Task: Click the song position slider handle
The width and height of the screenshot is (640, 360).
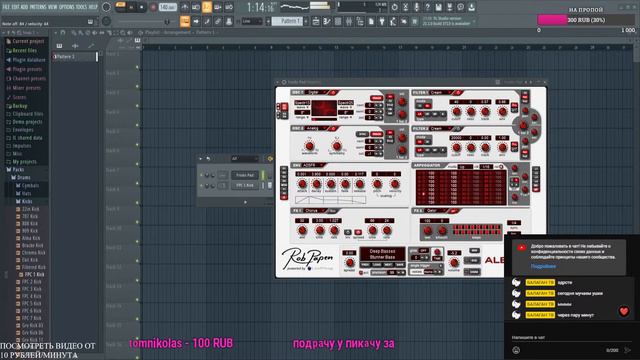Action: (x=167, y=21)
